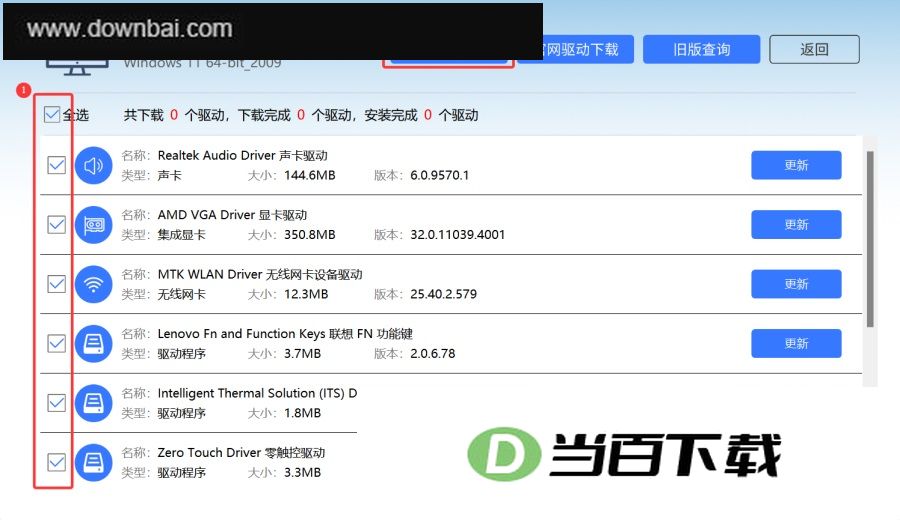The width and height of the screenshot is (900, 520).
Task: Uncheck Lenovo Fn and Function Keys checkbox
Action: point(56,343)
